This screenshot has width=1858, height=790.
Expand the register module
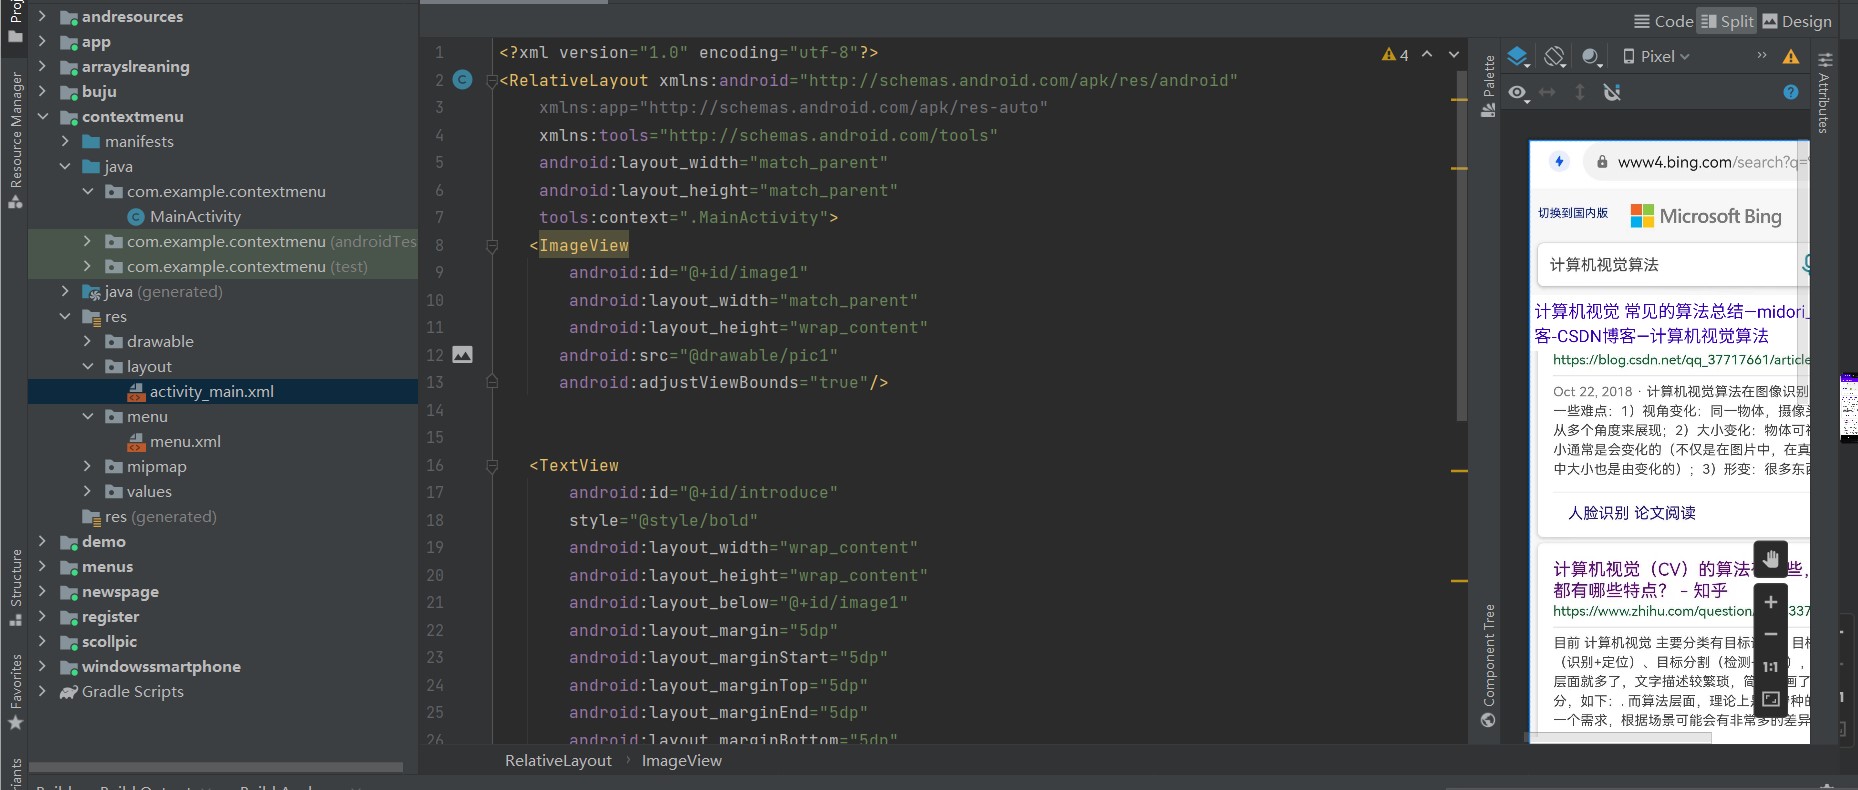pos(42,616)
